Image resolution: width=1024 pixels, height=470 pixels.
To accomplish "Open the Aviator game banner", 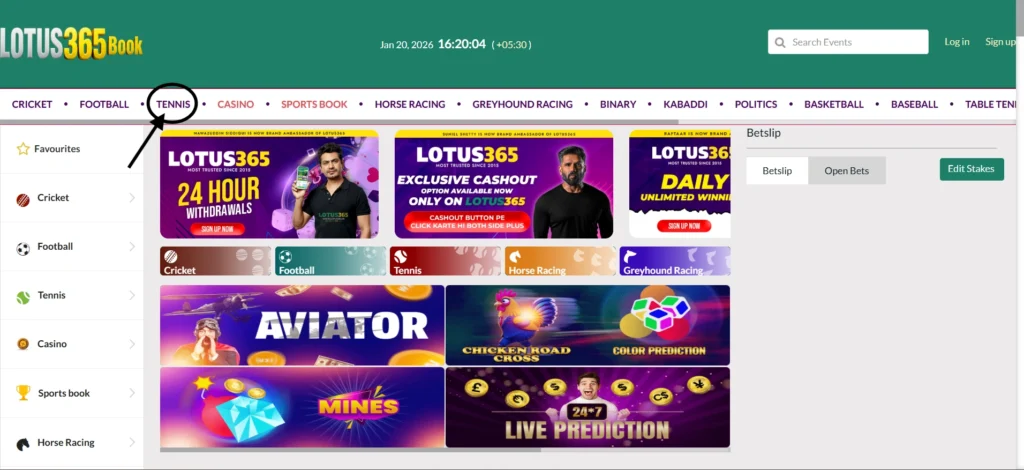I will 302,325.
